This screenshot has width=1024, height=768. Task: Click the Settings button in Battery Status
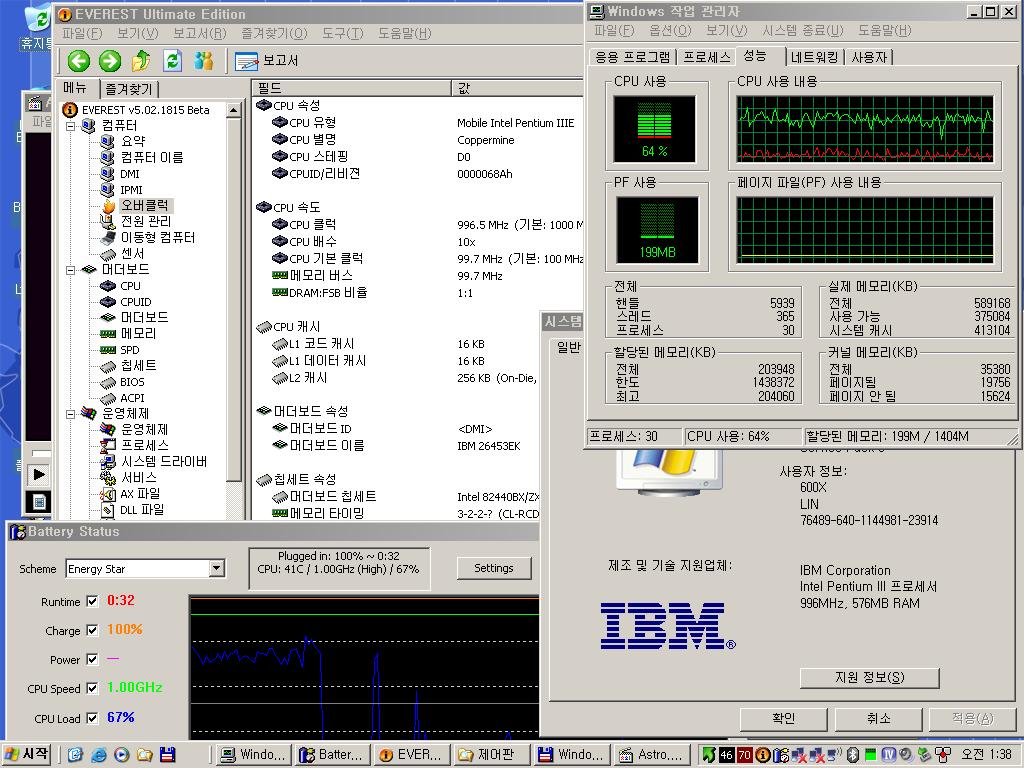pyautogui.click(x=494, y=566)
